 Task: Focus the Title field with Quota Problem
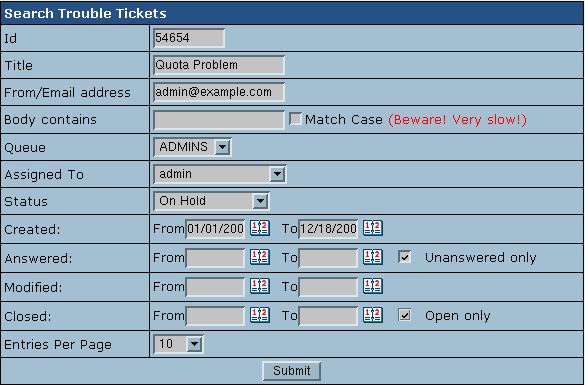pyautogui.click(x=219, y=65)
